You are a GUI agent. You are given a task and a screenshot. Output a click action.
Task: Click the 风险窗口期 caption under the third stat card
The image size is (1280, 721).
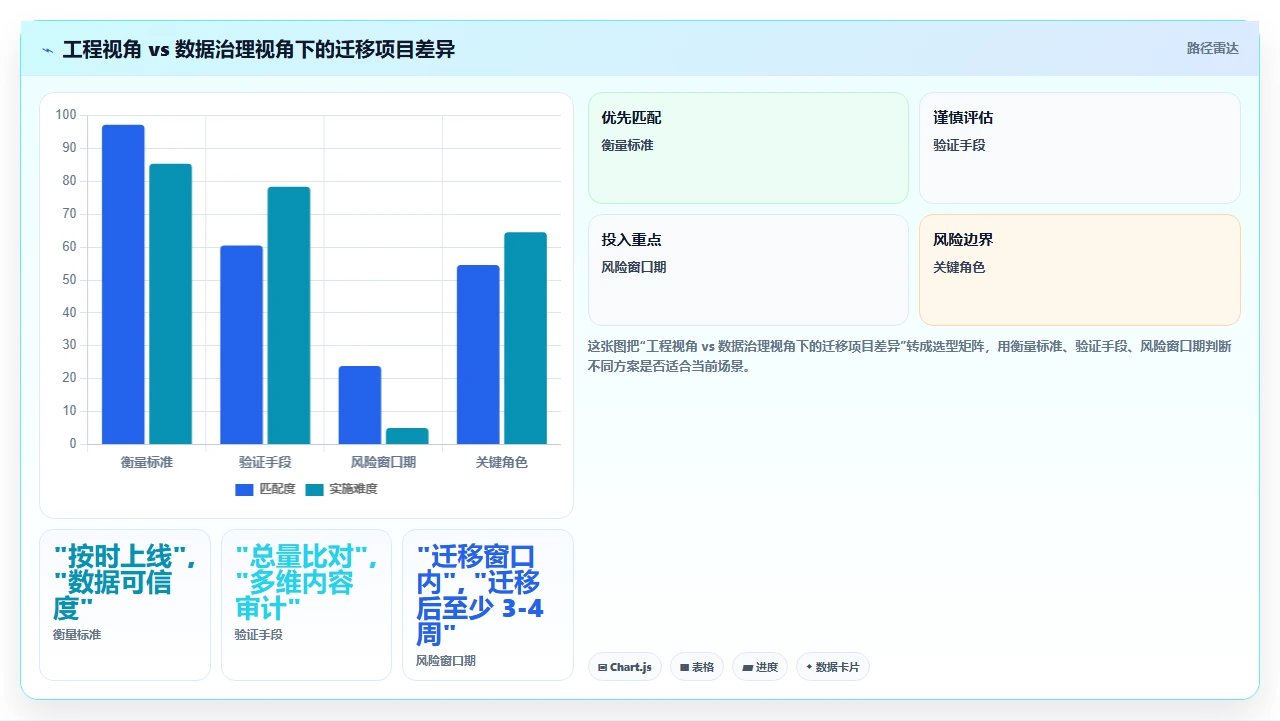tap(446, 661)
